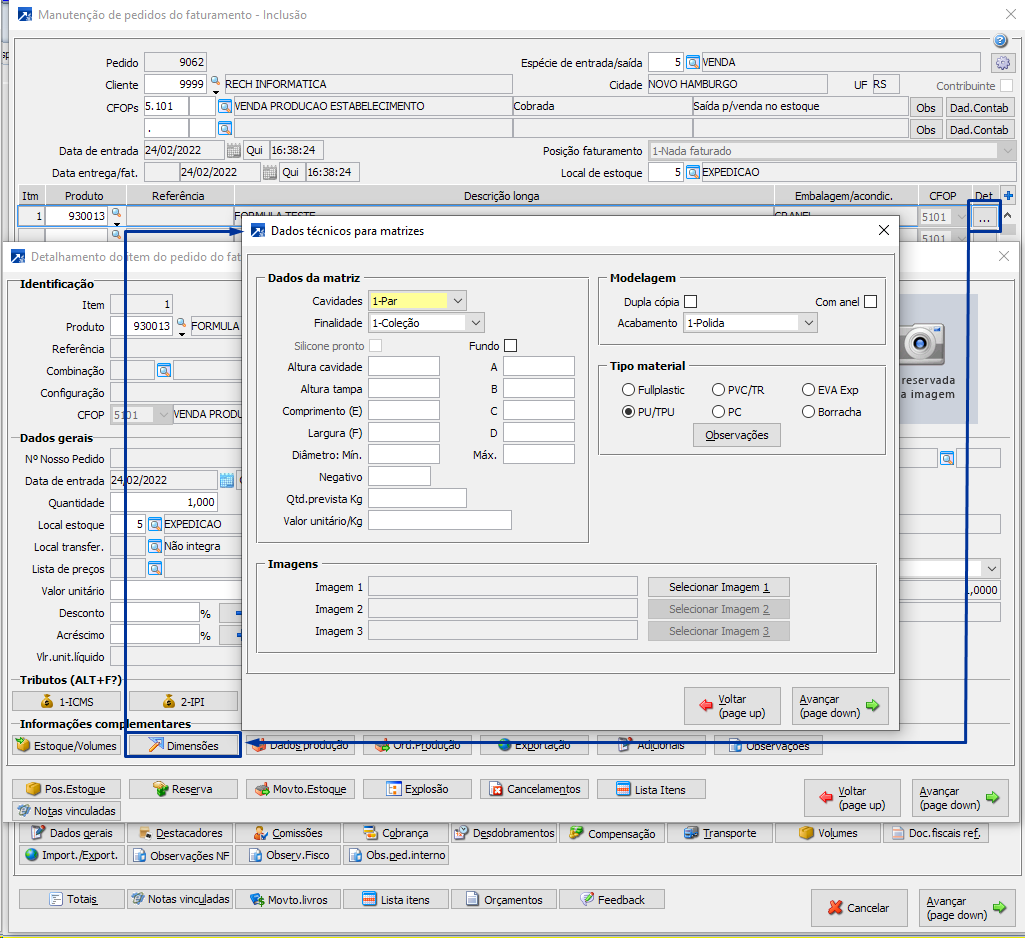Open the Dimensões button

click(x=183, y=745)
